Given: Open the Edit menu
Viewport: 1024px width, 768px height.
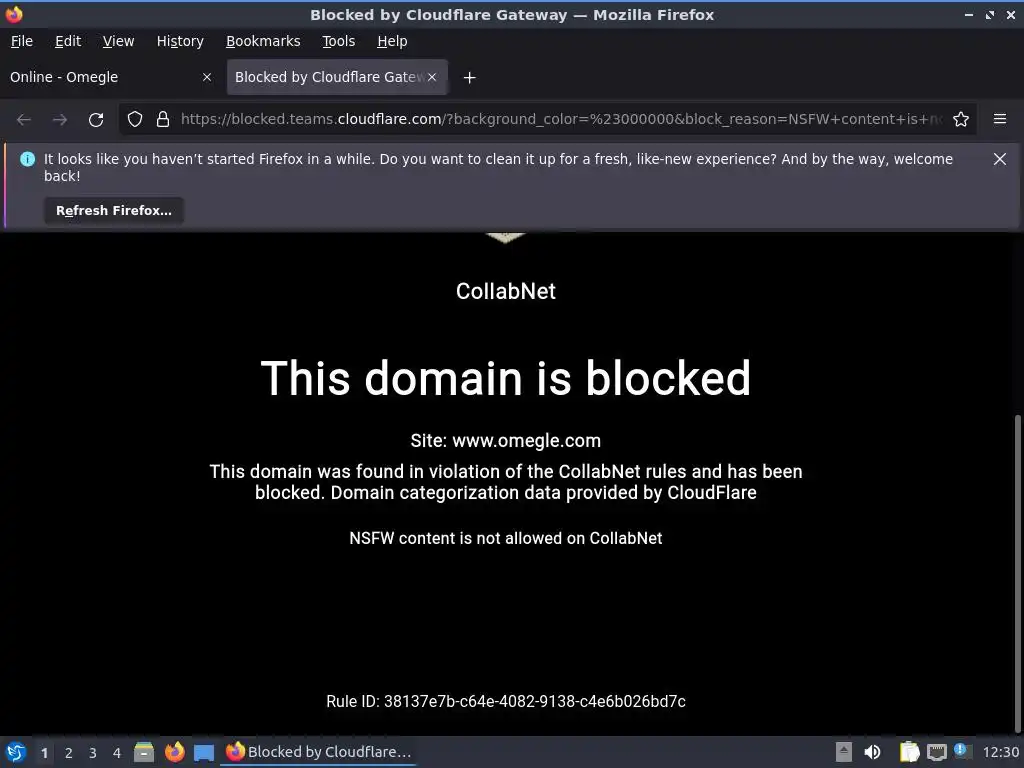Looking at the screenshot, I should tap(68, 41).
